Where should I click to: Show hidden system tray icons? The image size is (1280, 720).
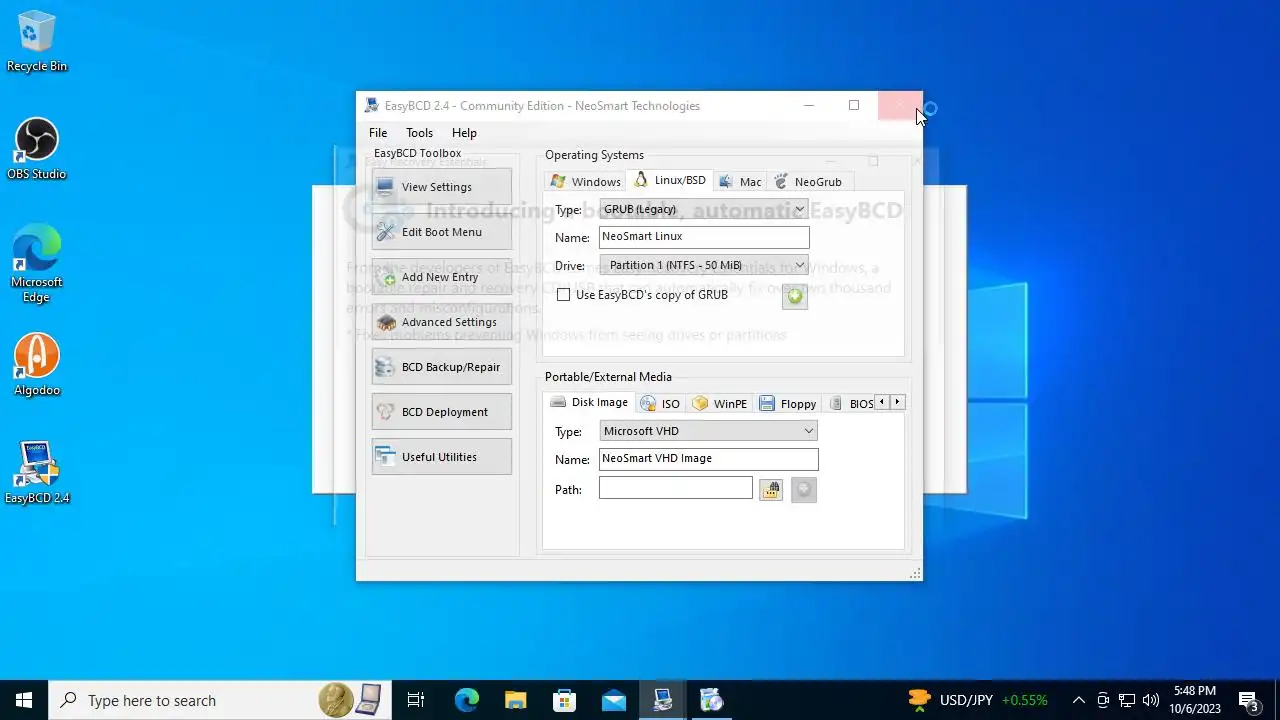(x=1078, y=700)
